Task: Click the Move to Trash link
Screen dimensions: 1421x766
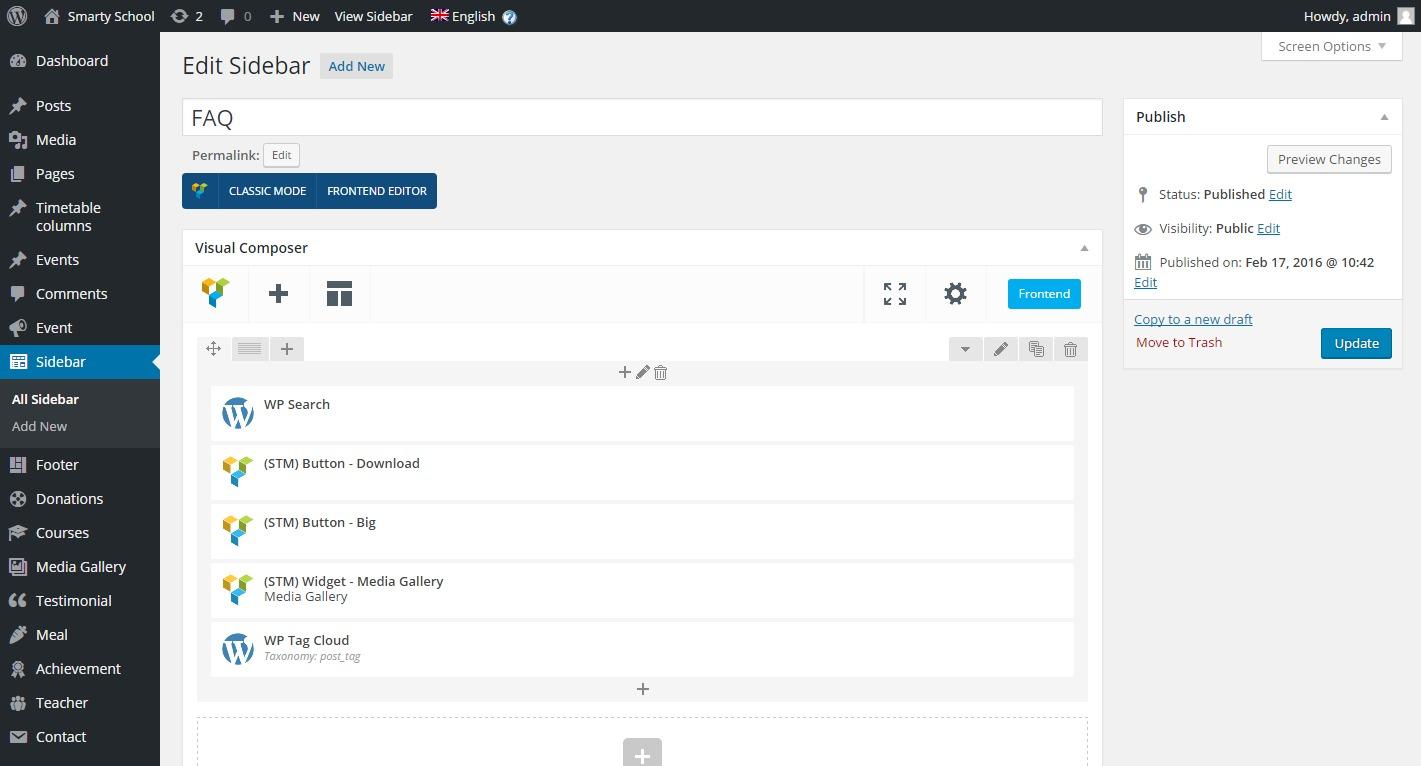Action: pyautogui.click(x=1179, y=342)
